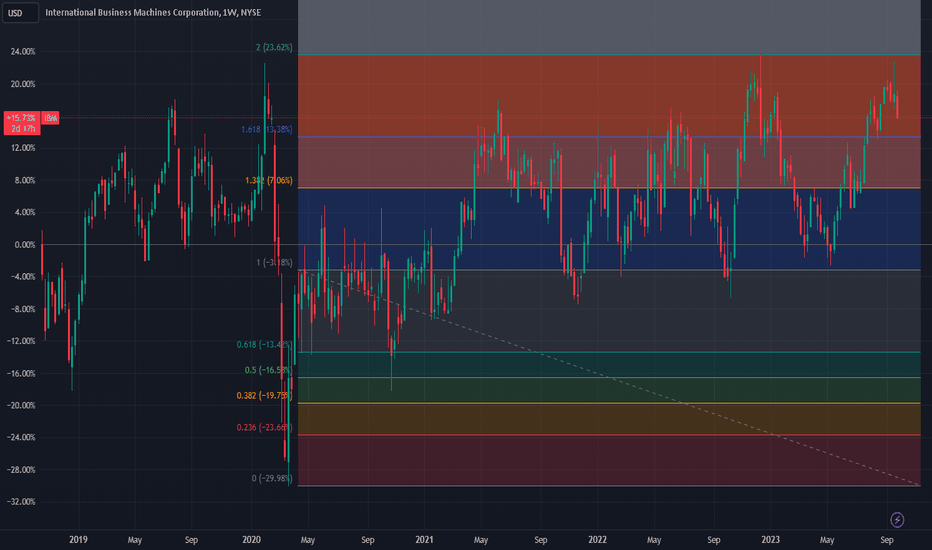Click the International Business Machines Corporation chart title

pos(153,12)
